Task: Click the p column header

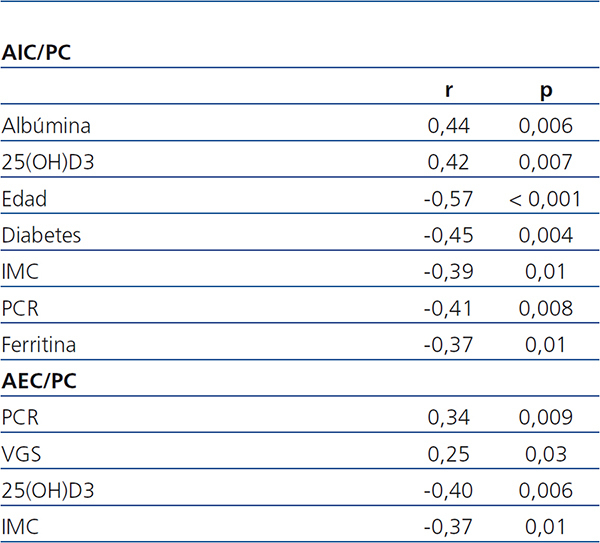Action: click(x=546, y=90)
